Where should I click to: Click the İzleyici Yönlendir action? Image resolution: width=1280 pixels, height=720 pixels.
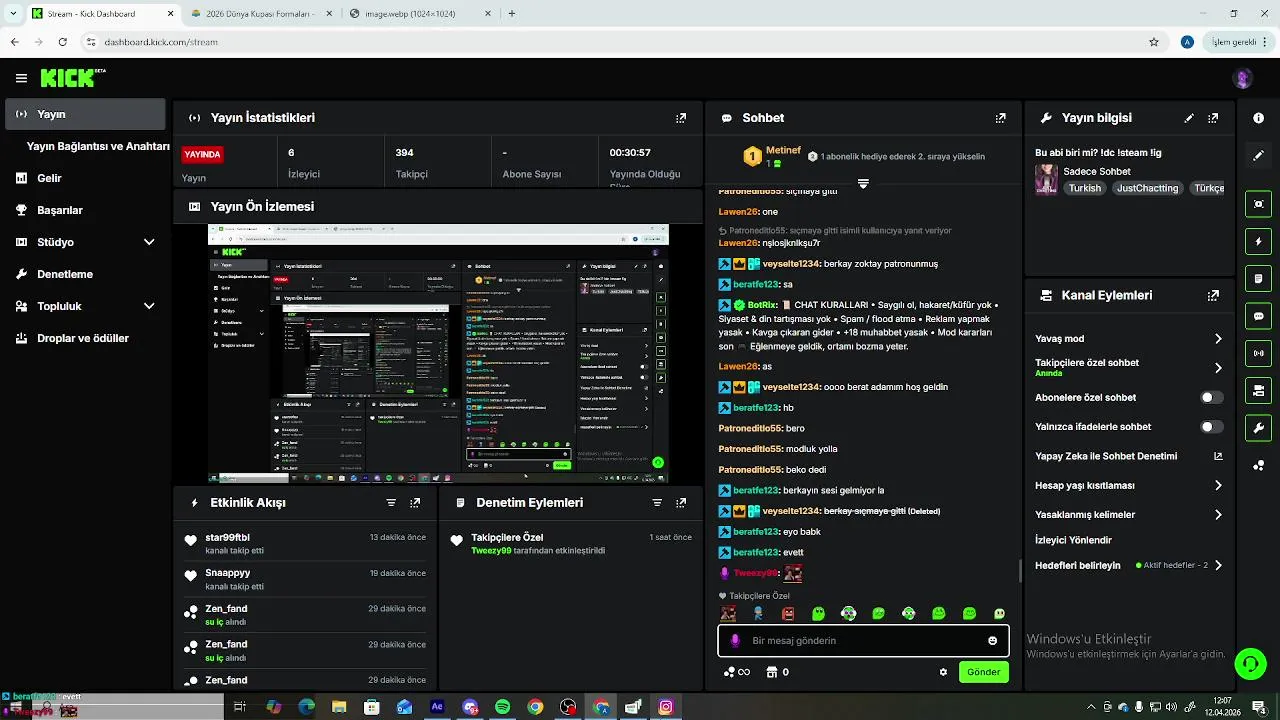[1073, 540]
